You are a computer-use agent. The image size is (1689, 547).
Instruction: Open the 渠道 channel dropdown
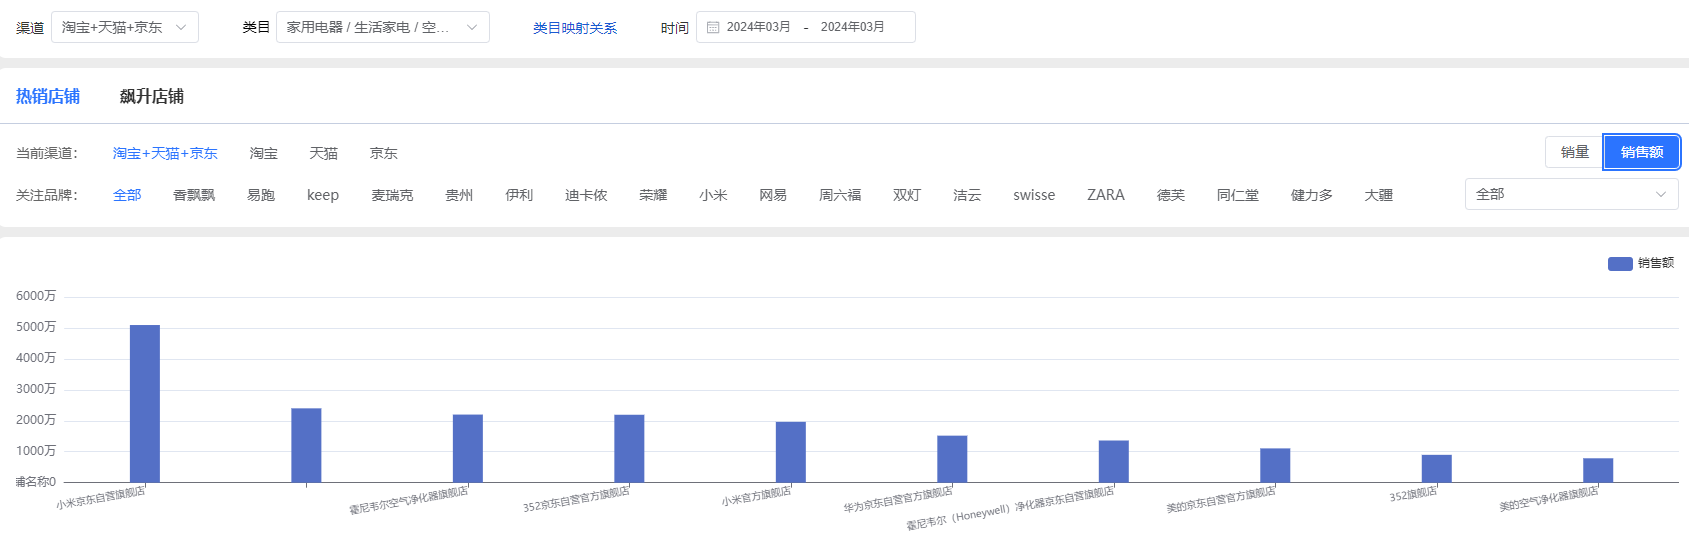point(125,27)
